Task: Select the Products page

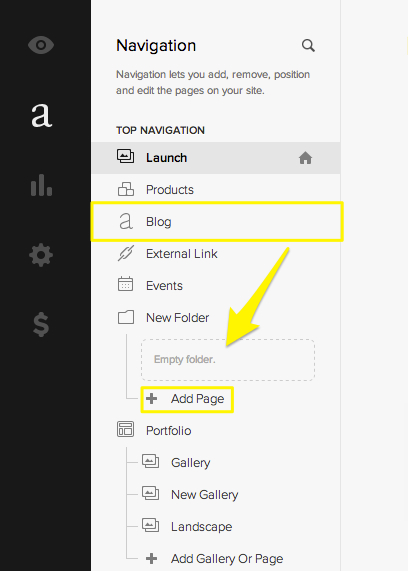Action: [216, 190]
